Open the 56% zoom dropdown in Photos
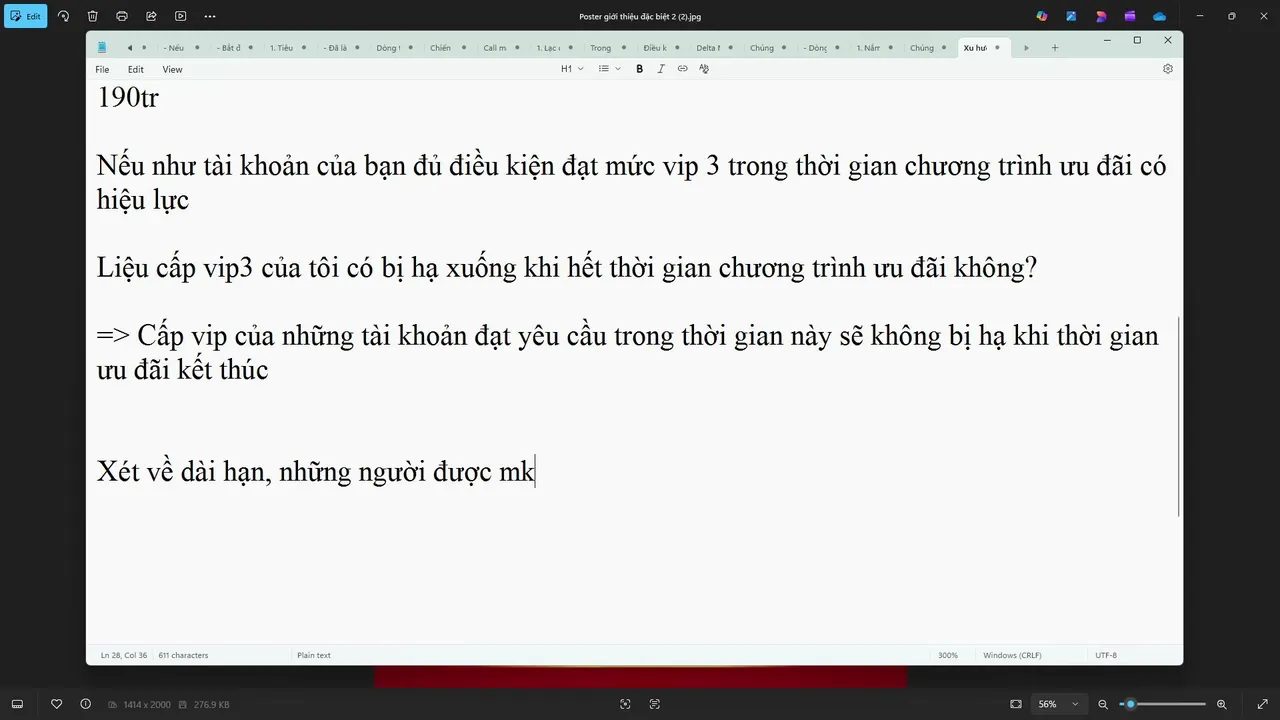Image resolution: width=1280 pixels, height=720 pixels. (x=1059, y=704)
